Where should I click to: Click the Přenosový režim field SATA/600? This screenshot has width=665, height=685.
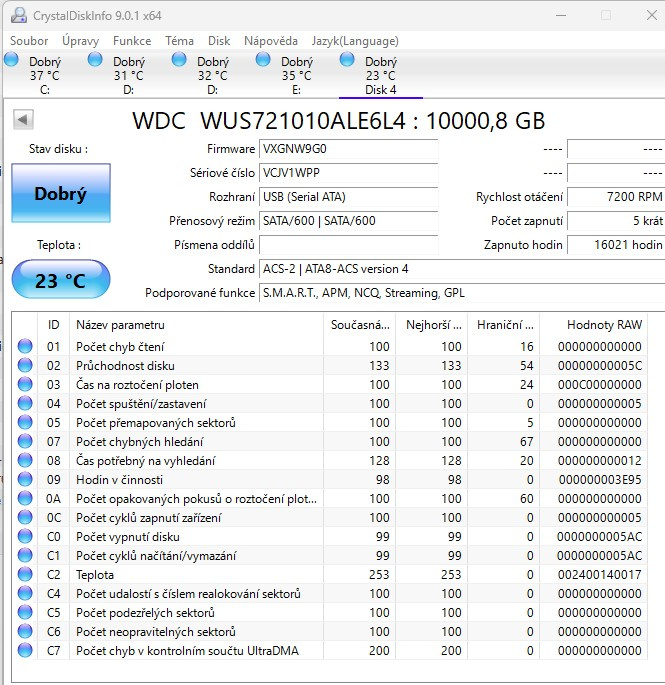pyautogui.click(x=348, y=221)
